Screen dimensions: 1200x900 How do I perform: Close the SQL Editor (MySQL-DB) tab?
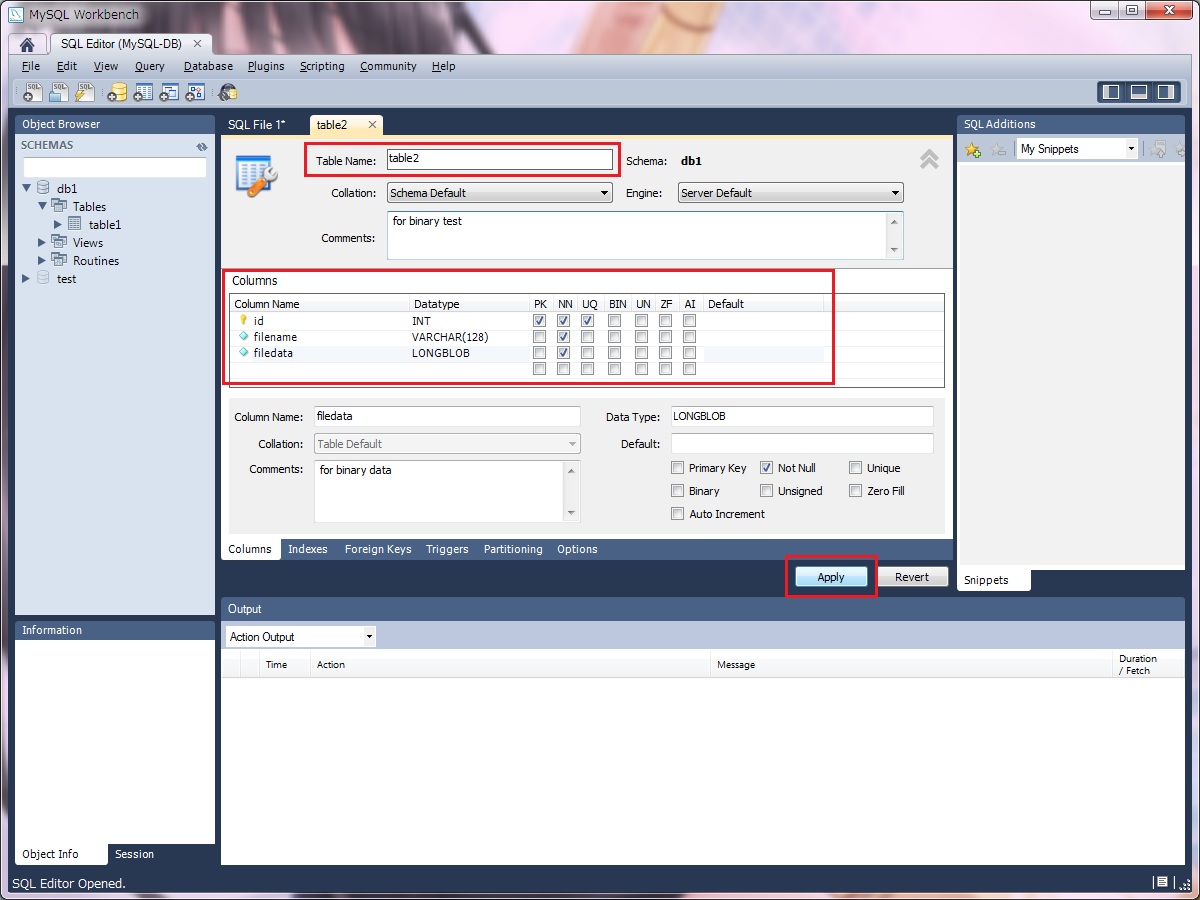point(197,44)
